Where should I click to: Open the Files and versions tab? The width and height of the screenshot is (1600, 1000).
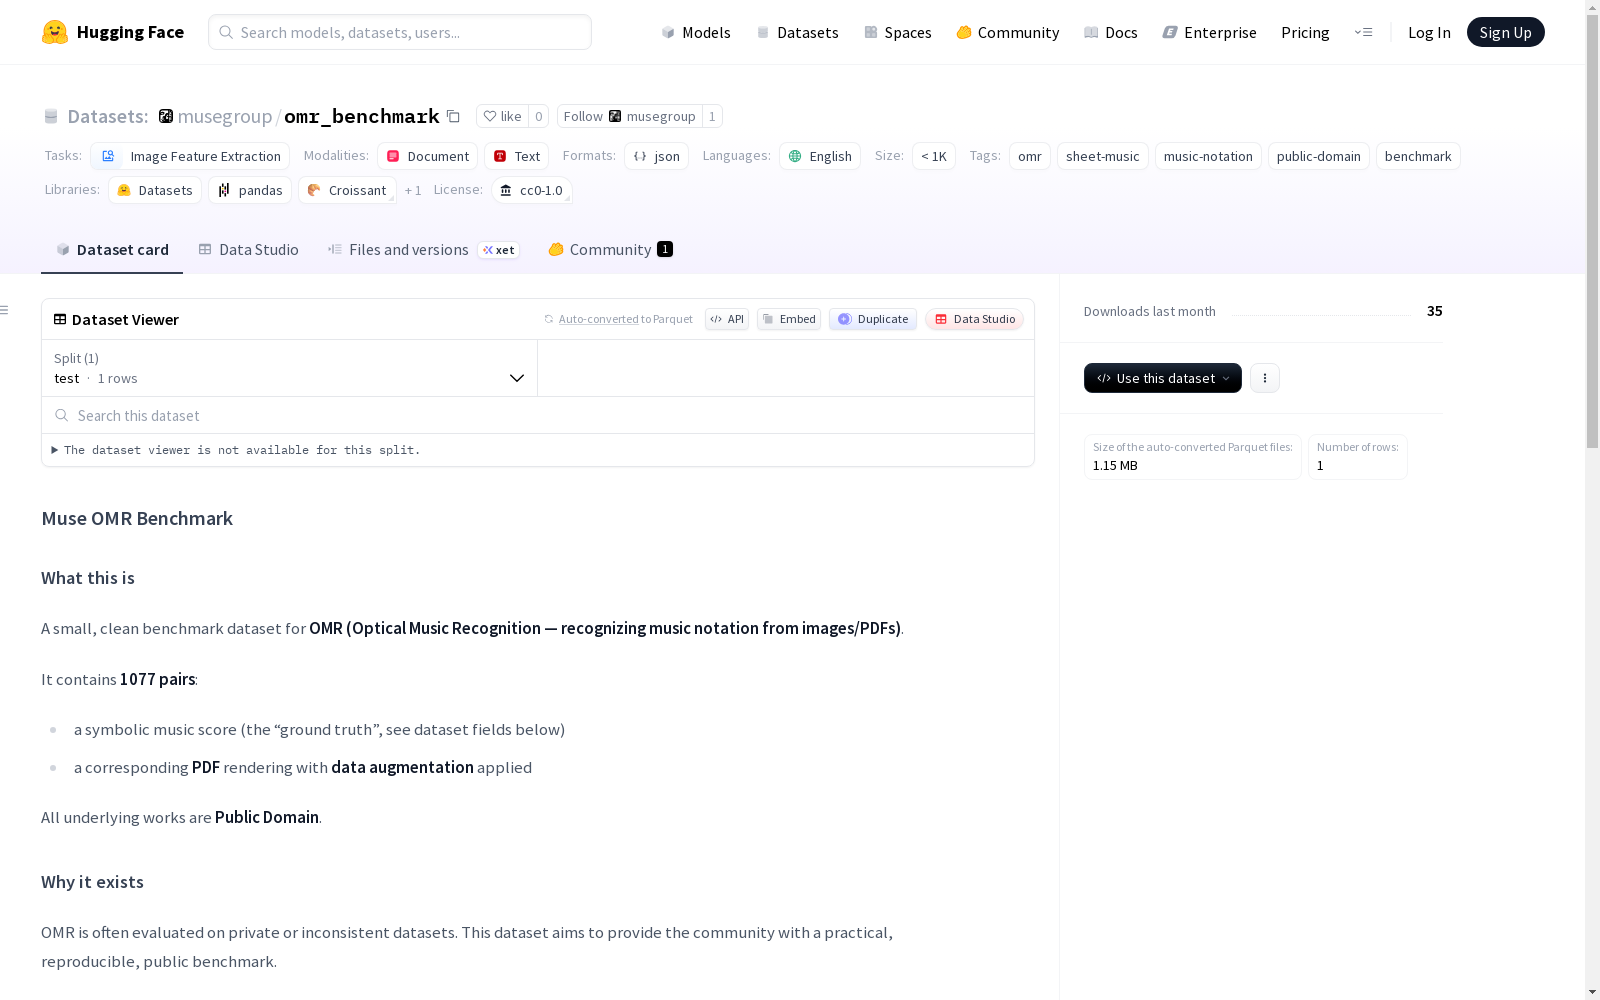coord(423,250)
